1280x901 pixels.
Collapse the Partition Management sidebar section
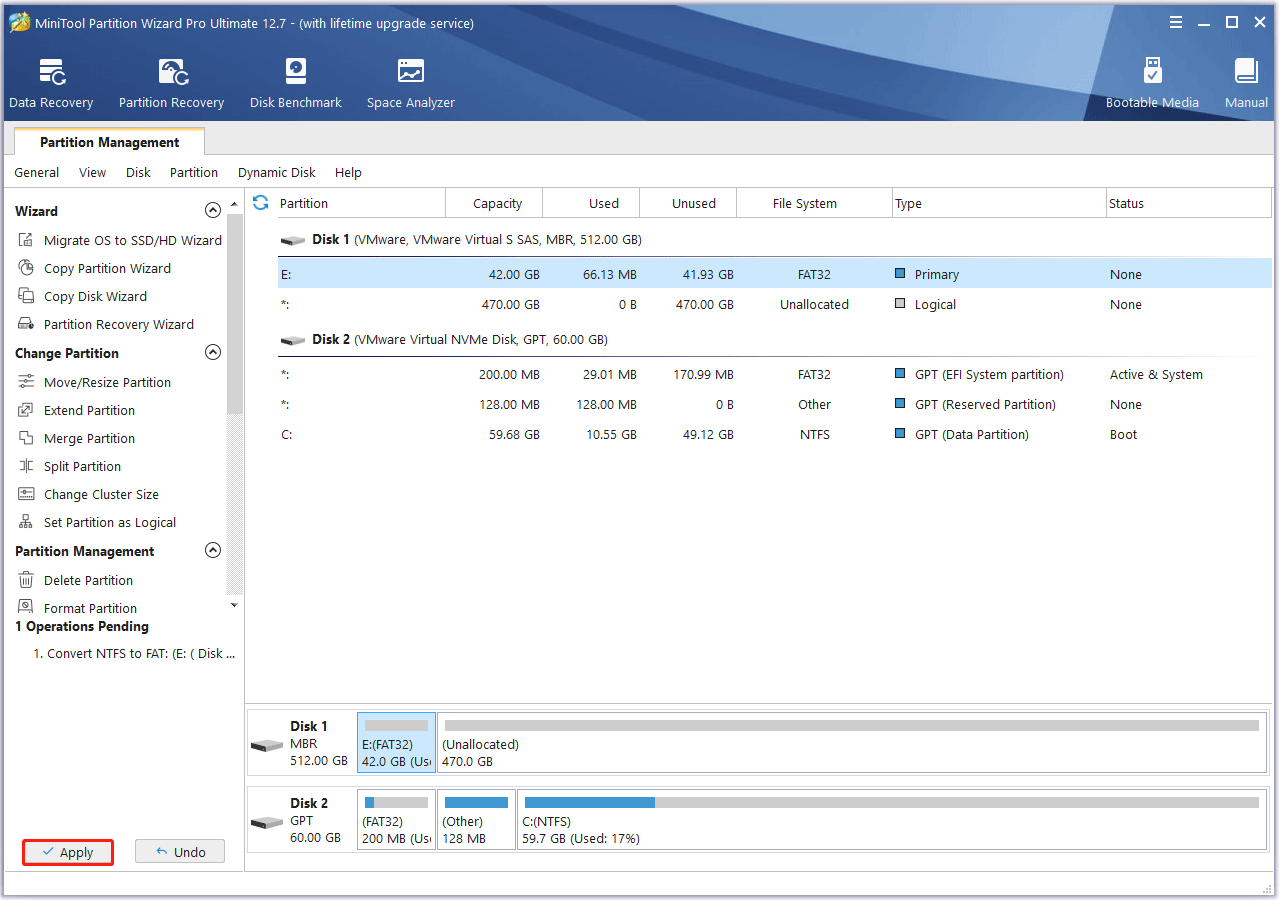212,551
